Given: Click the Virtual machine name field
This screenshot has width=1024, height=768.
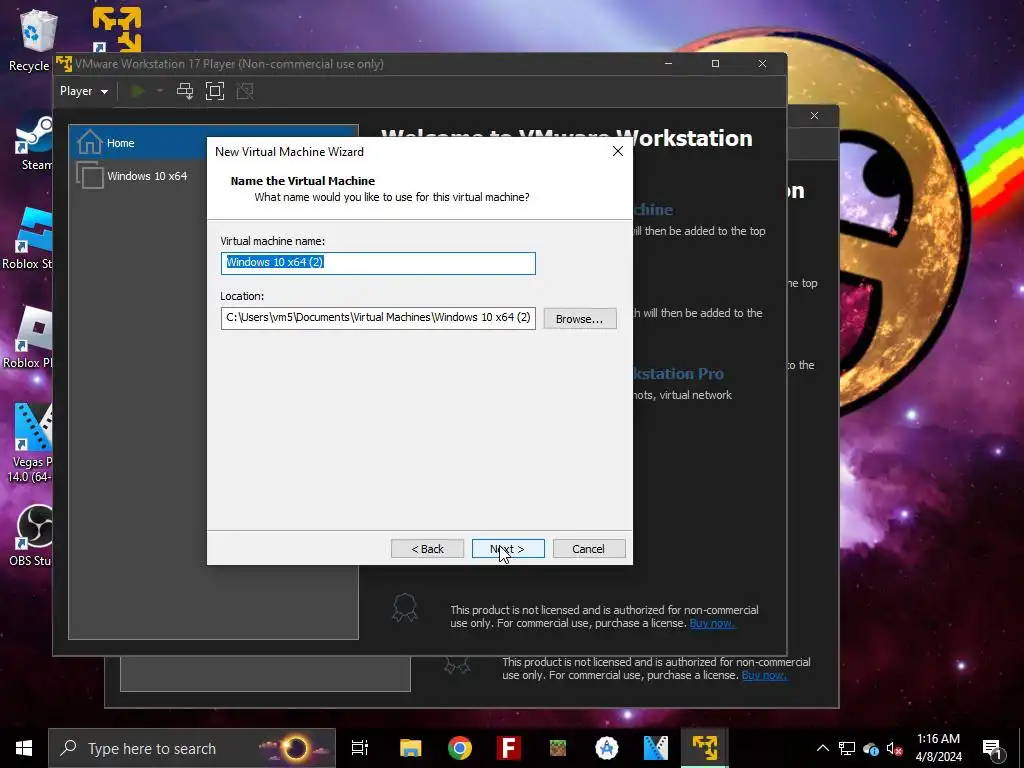Looking at the screenshot, I should [378, 263].
